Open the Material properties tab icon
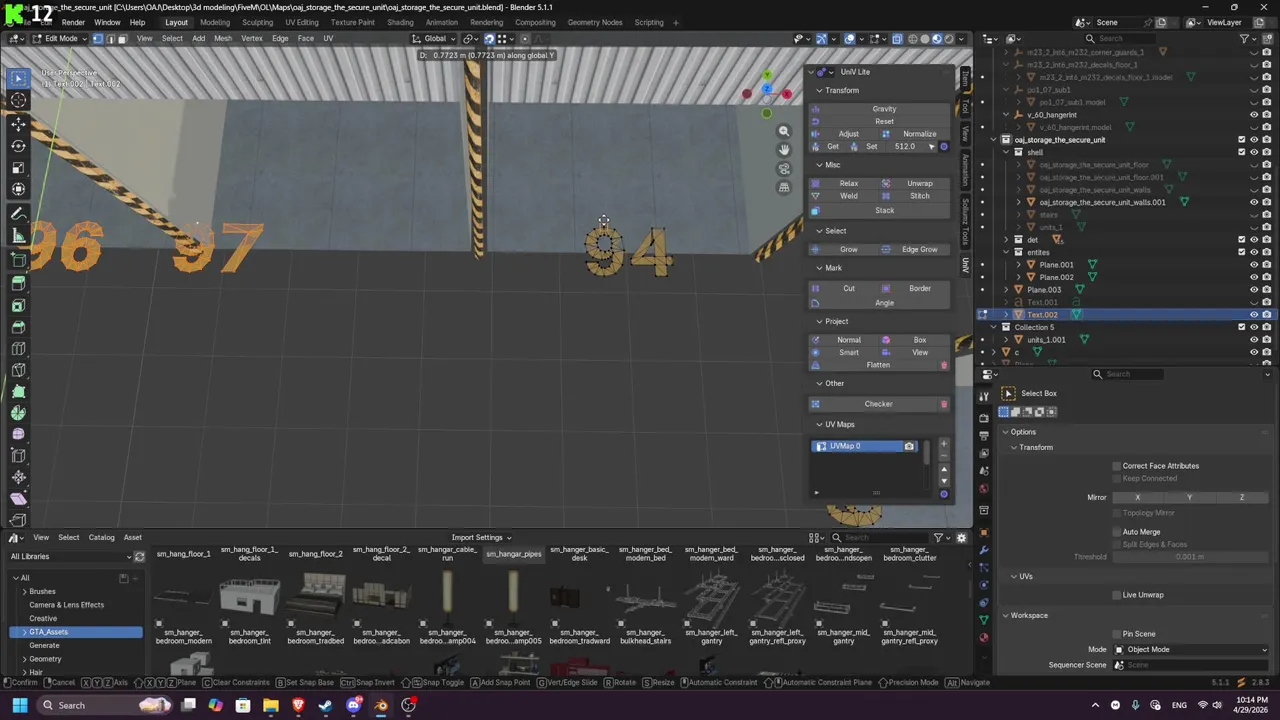This screenshot has height=720, width=1280. click(984, 637)
